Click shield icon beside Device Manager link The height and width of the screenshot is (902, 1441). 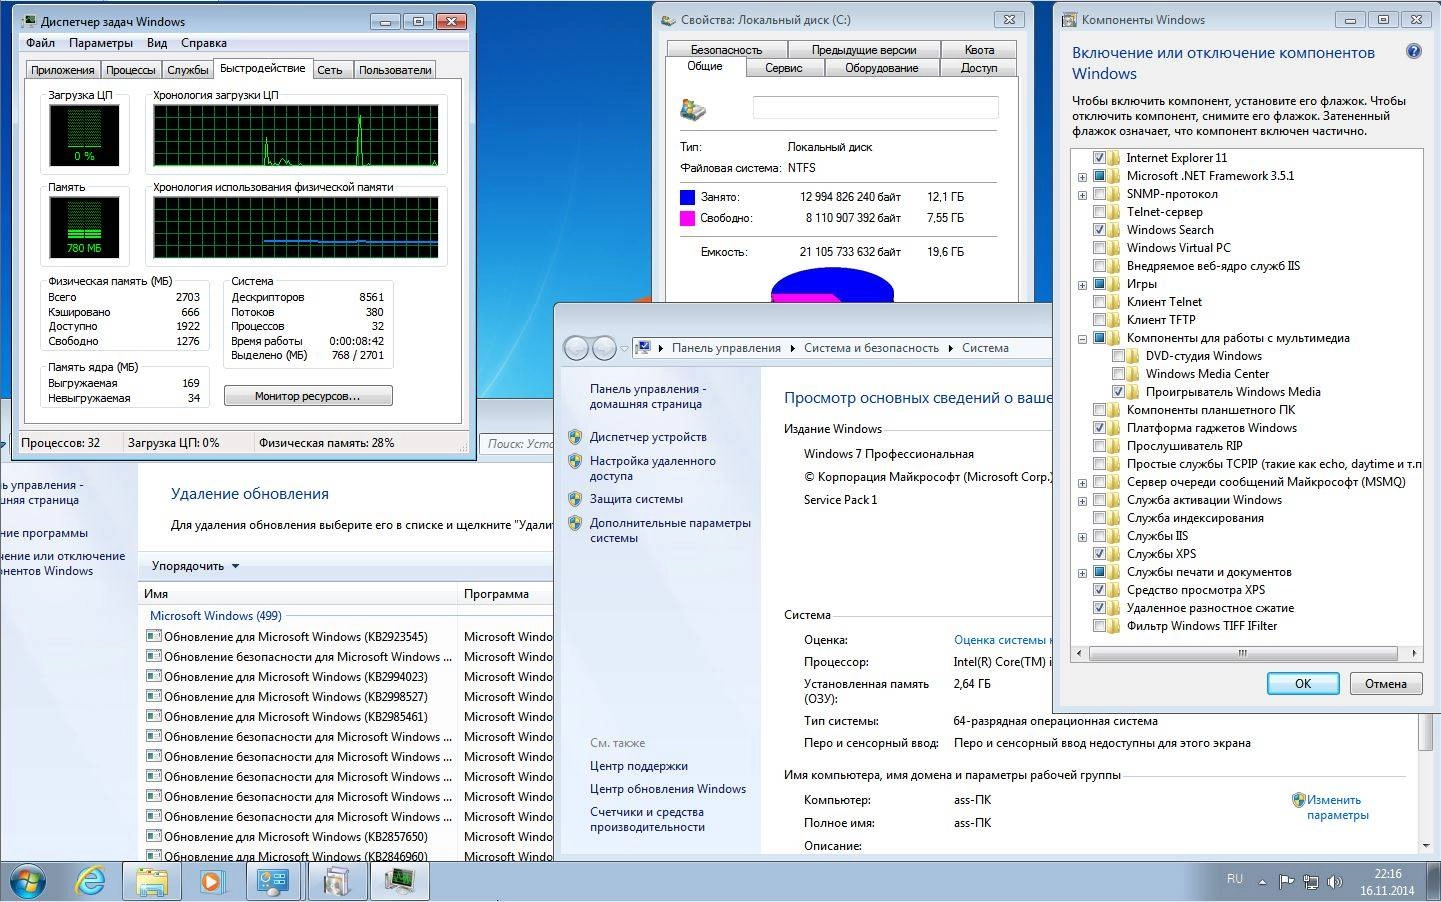coord(575,437)
